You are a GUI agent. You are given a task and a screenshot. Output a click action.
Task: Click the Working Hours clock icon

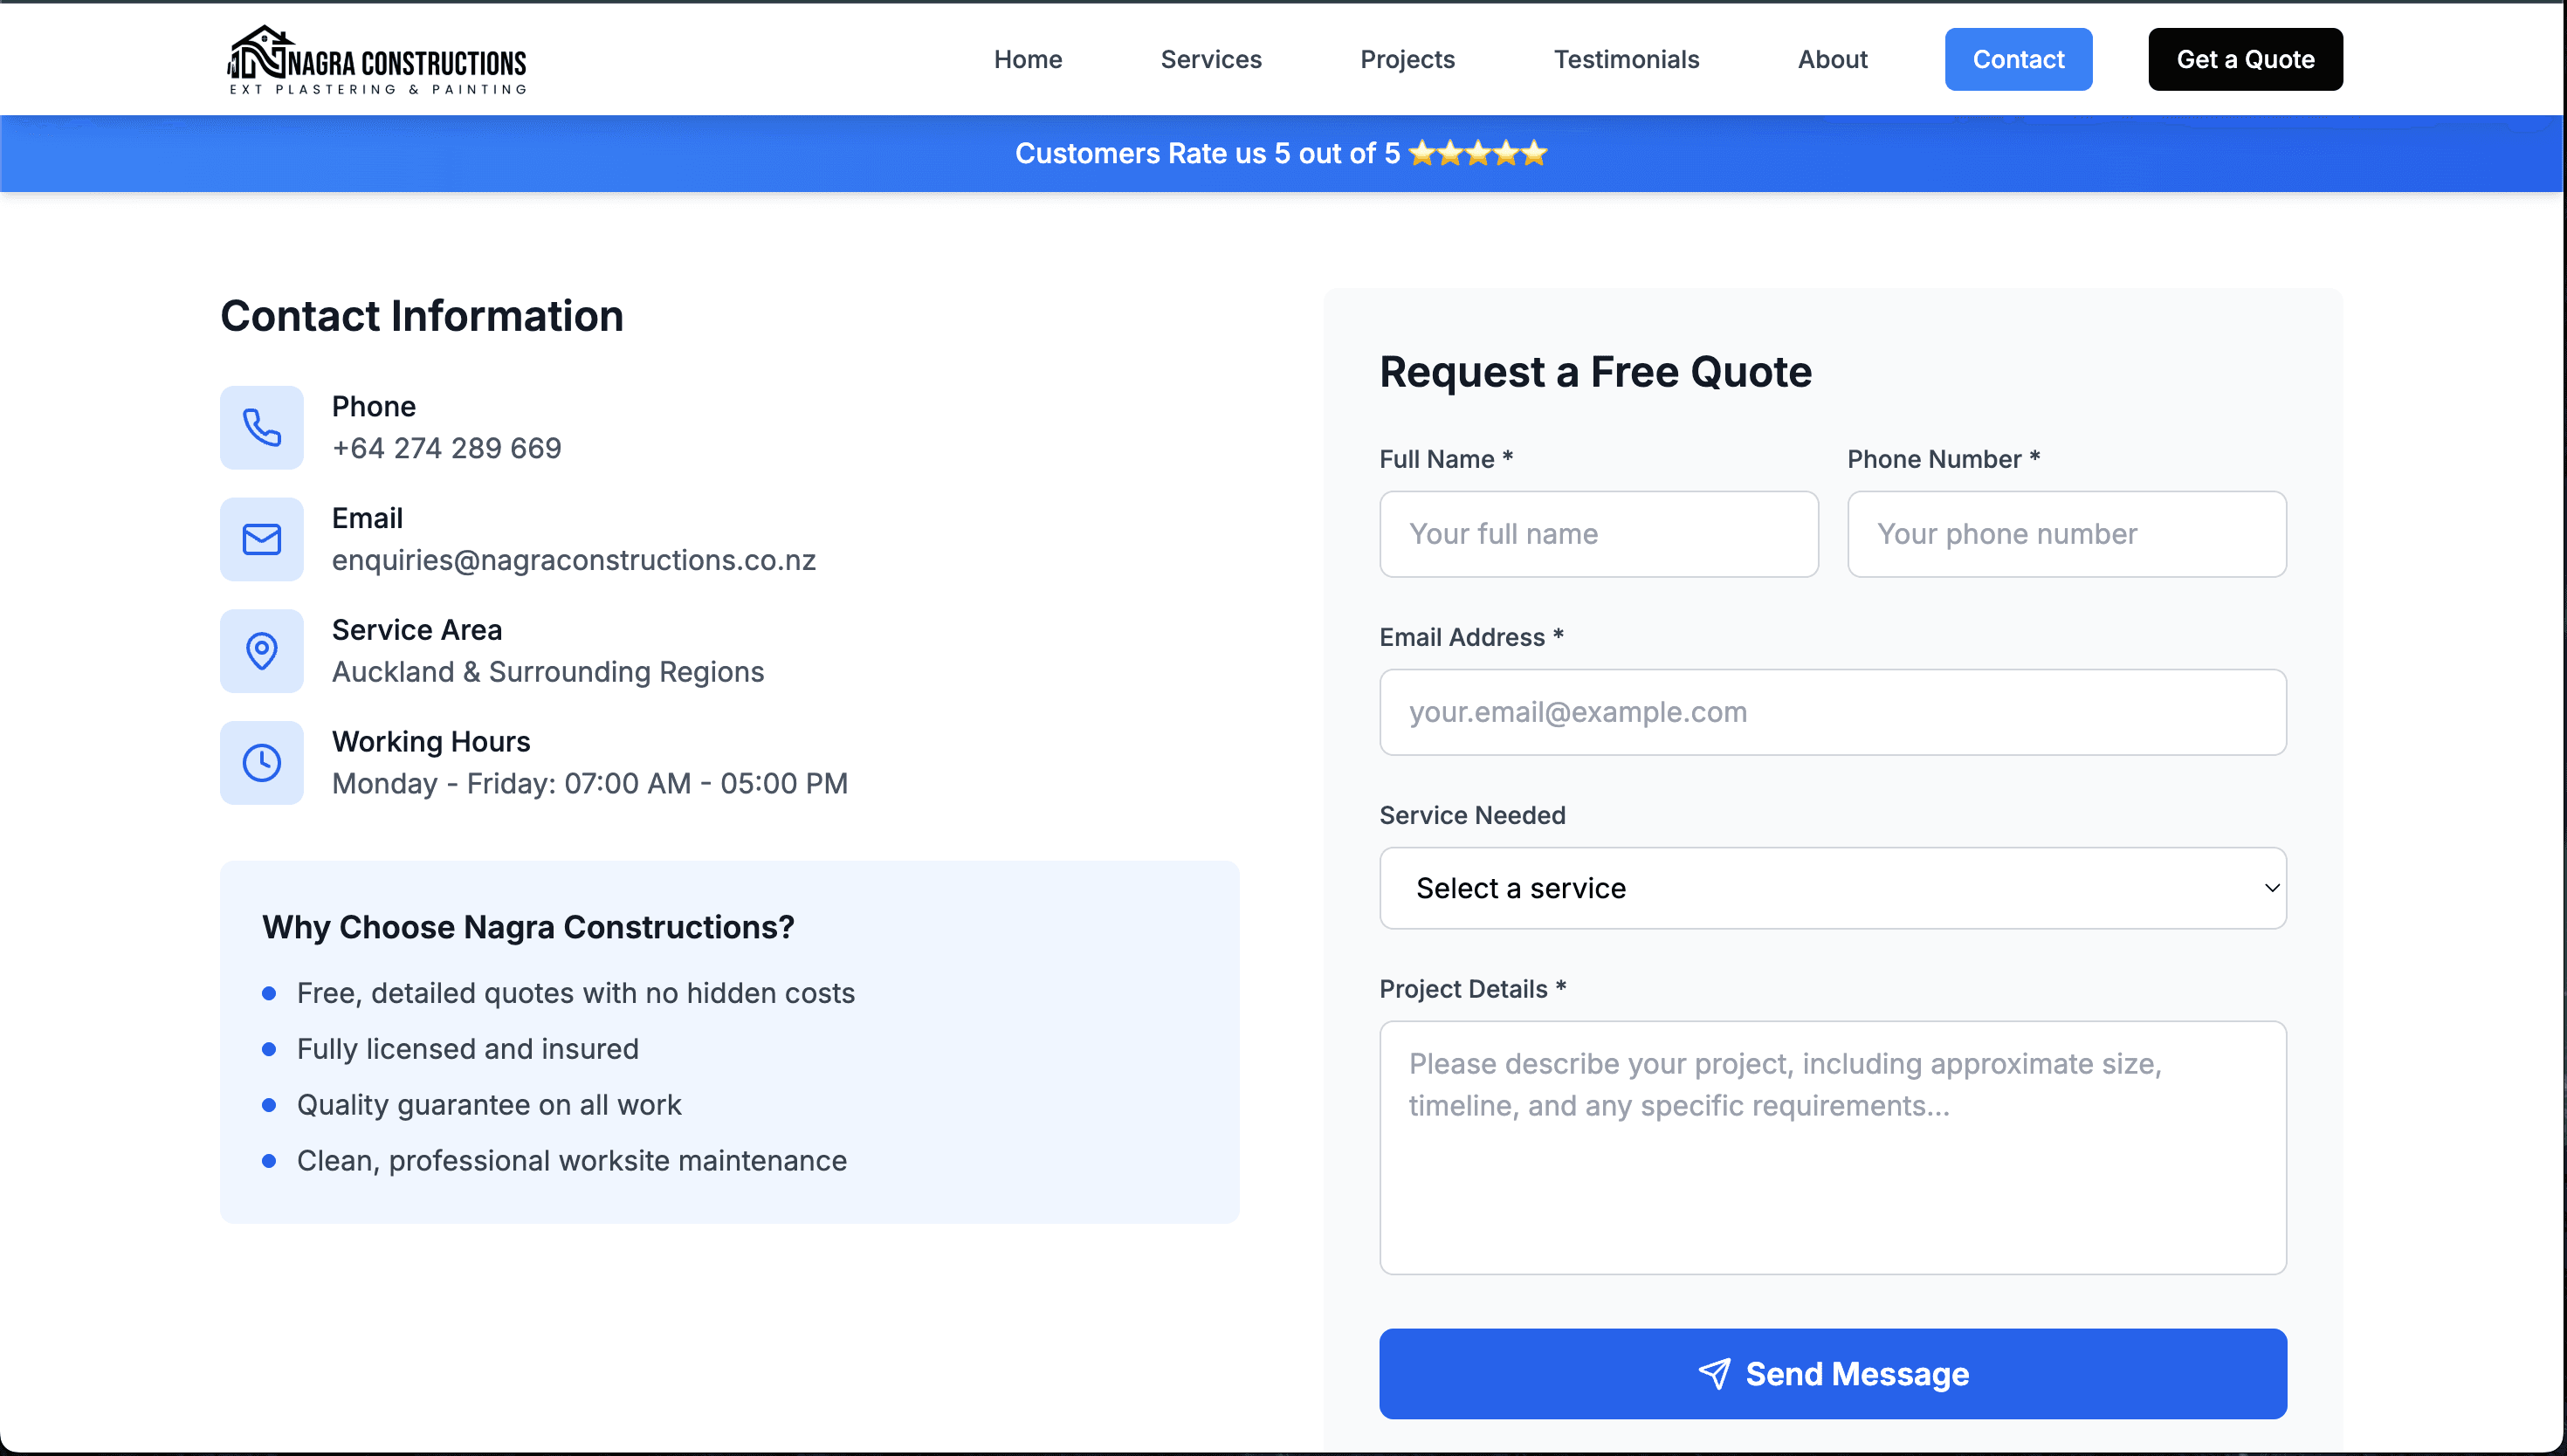[x=262, y=763]
